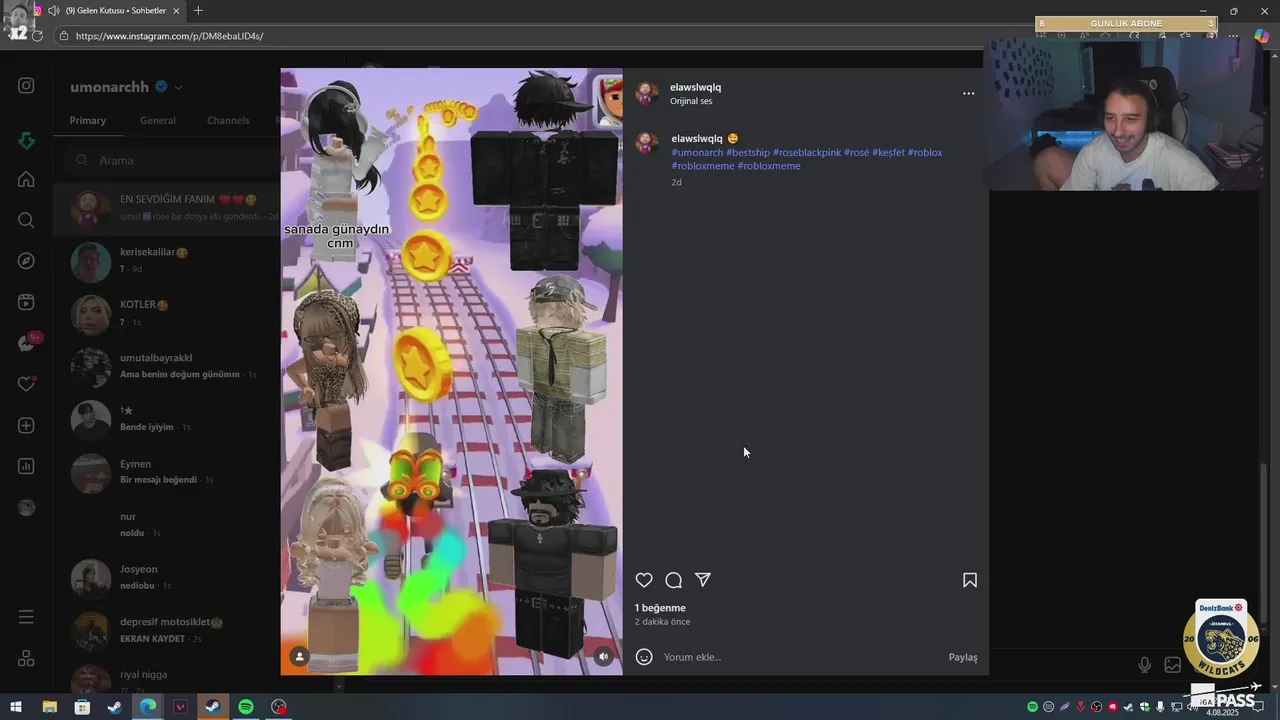Click the Paylaş post-comment button
Image resolution: width=1280 pixels, height=720 pixels.
[x=963, y=657]
